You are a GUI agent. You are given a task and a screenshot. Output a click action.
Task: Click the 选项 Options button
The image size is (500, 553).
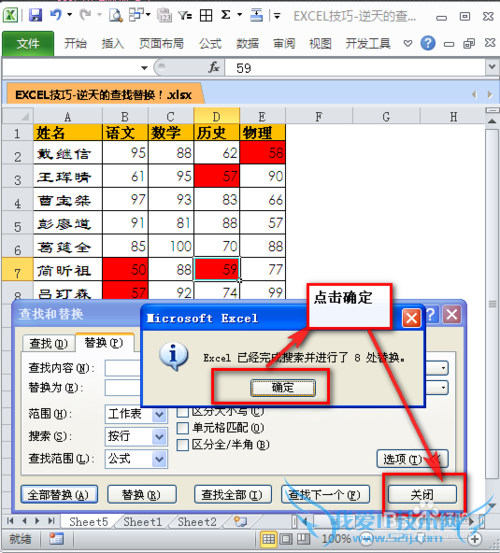413,459
